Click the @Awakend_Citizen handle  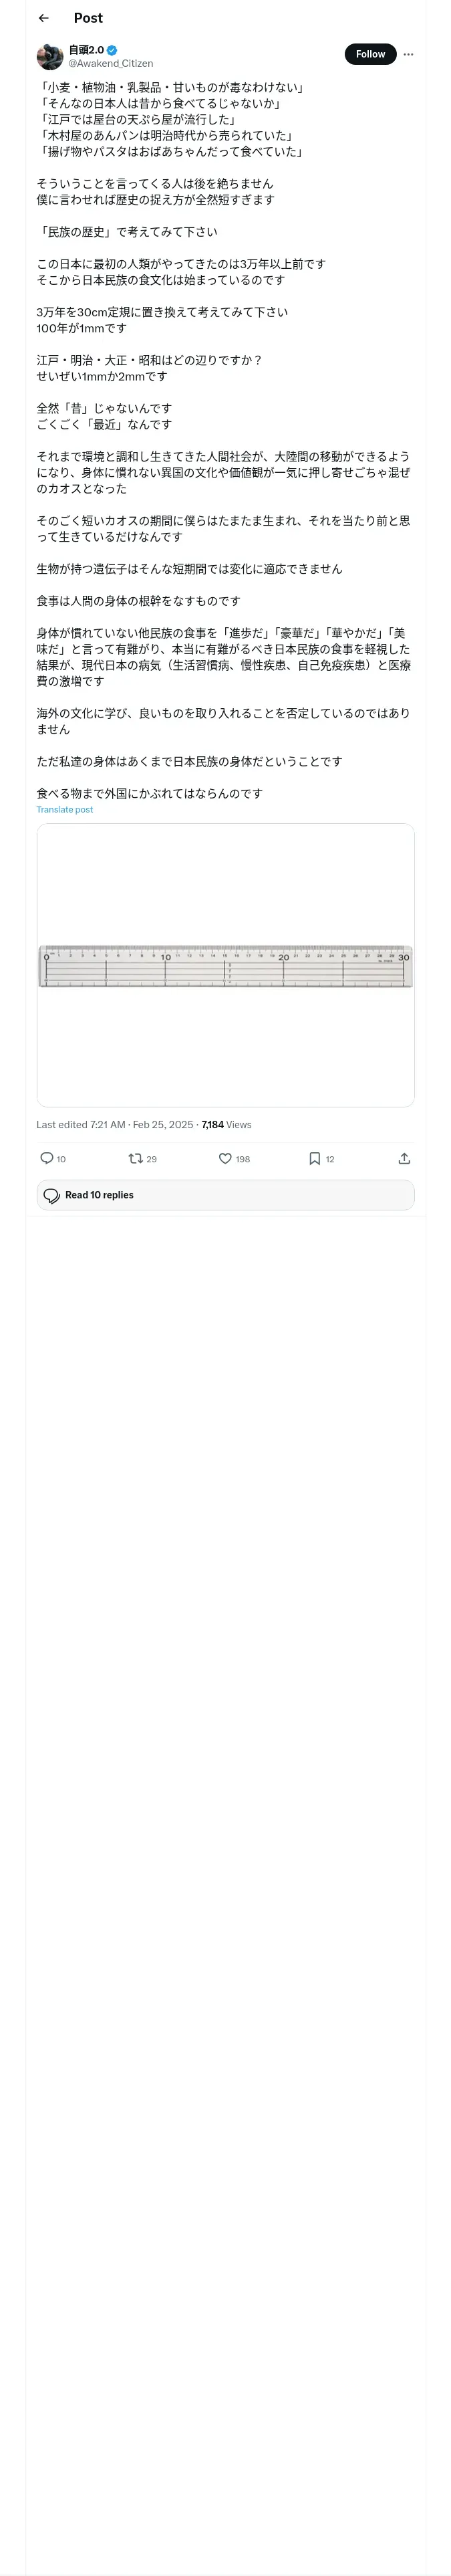point(110,63)
